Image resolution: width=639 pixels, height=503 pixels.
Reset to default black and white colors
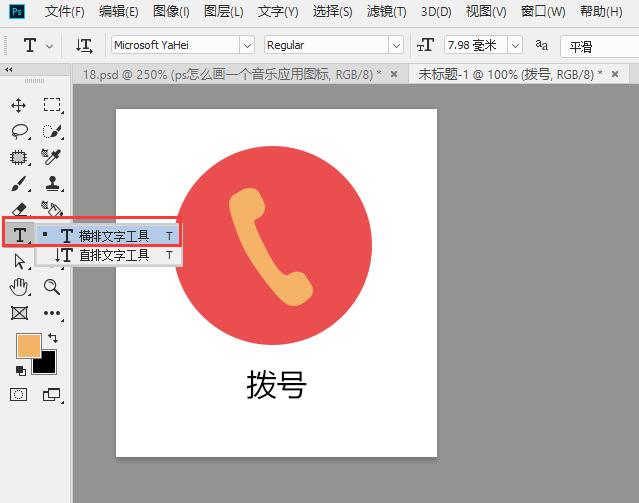20,371
